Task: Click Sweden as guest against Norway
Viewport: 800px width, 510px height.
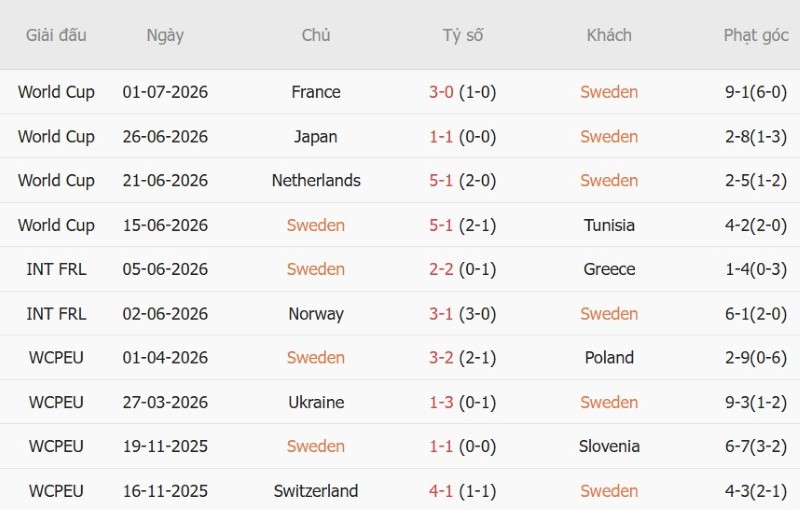Action: [x=609, y=314]
